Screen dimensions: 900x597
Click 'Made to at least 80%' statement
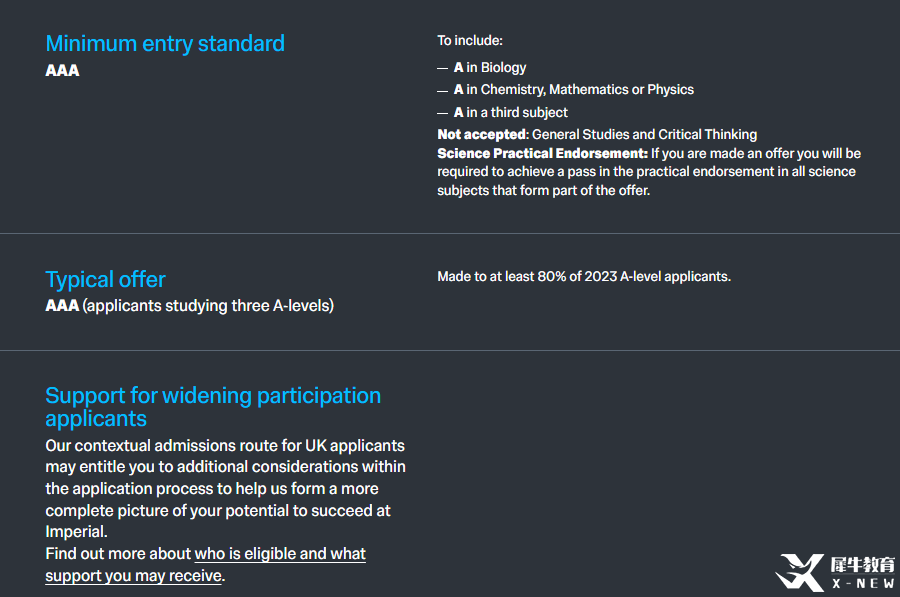pyautogui.click(x=584, y=277)
